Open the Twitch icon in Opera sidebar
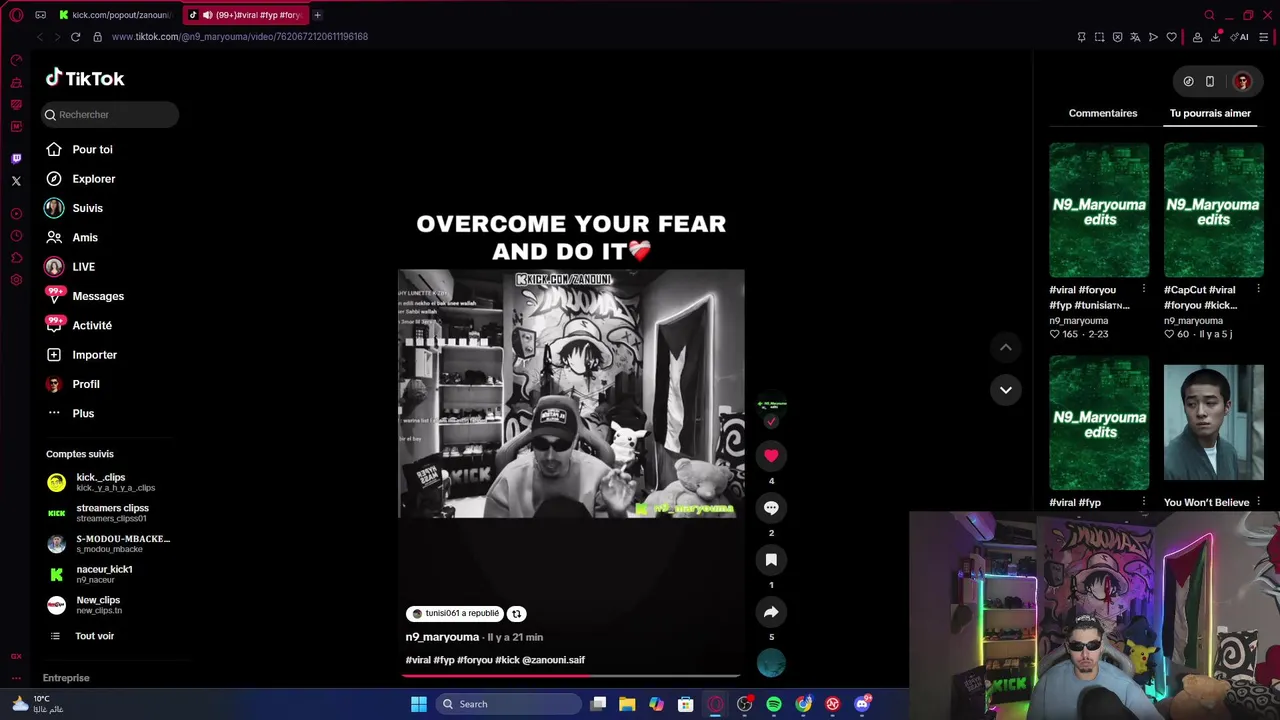The width and height of the screenshot is (1280, 720). tap(16, 159)
